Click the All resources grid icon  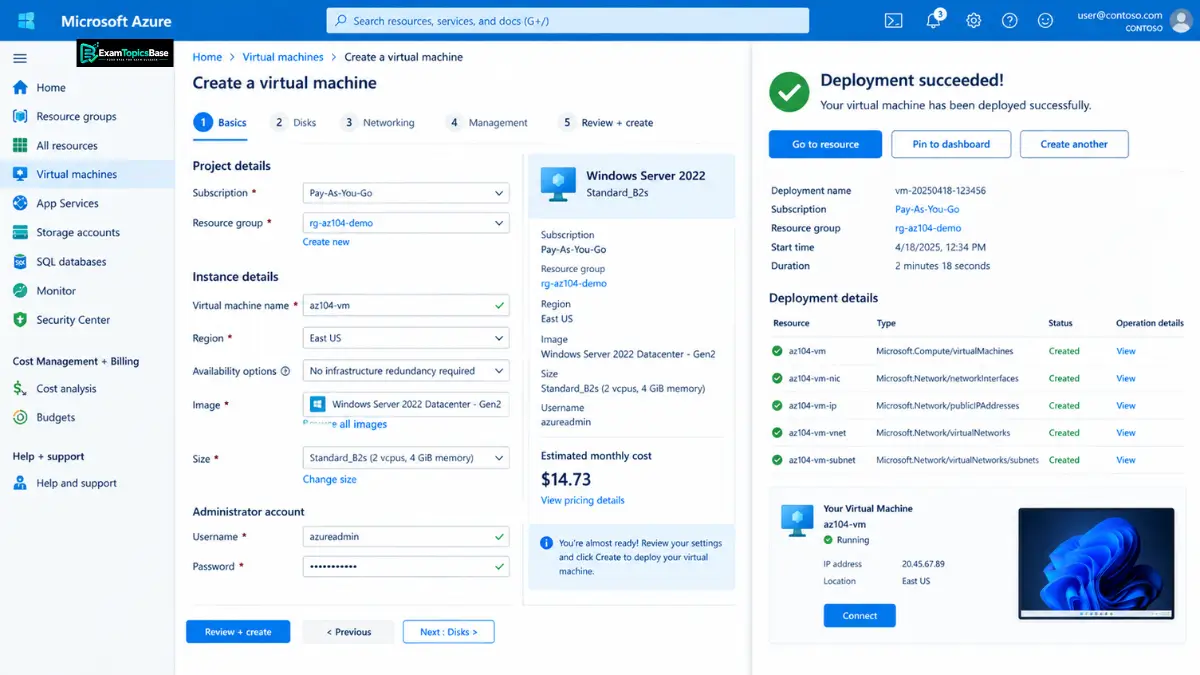(20, 145)
